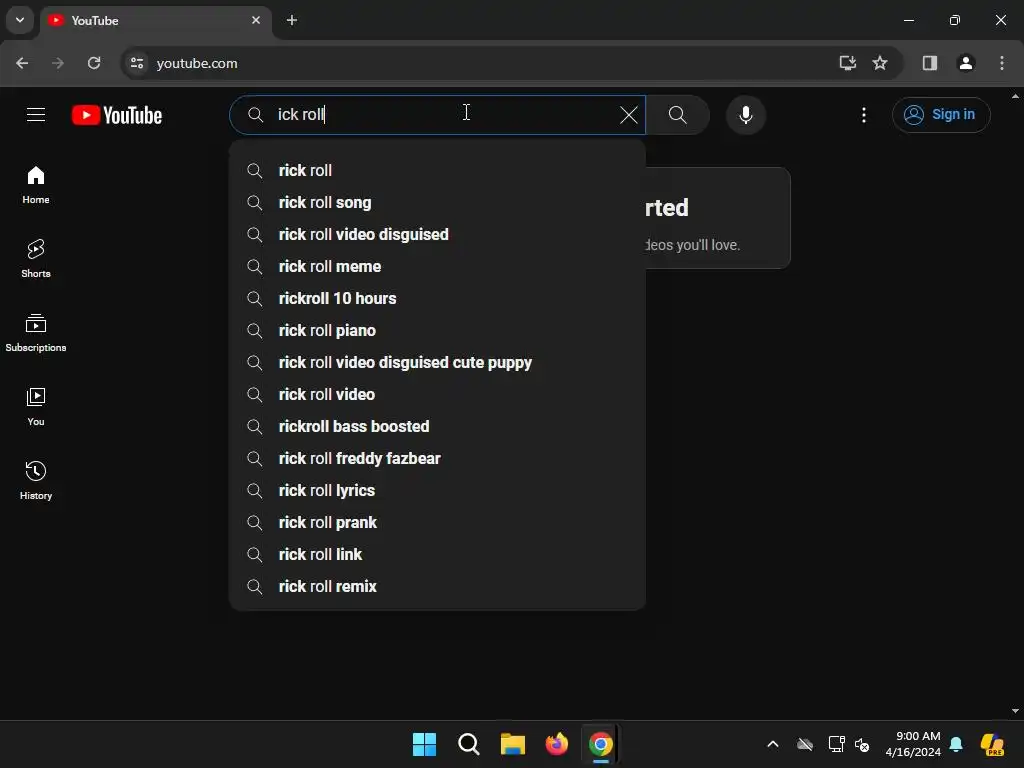This screenshot has width=1024, height=768.
Task: Open File Explorer from the taskbar
Action: pos(513,744)
